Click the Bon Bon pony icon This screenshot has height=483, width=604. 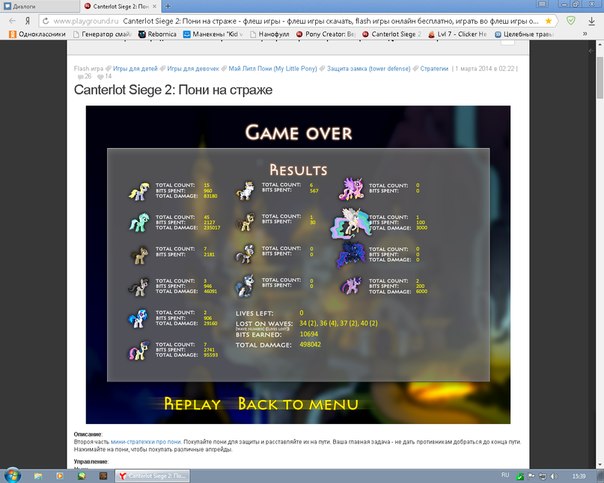pyautogui.click(x=138, y=350)
